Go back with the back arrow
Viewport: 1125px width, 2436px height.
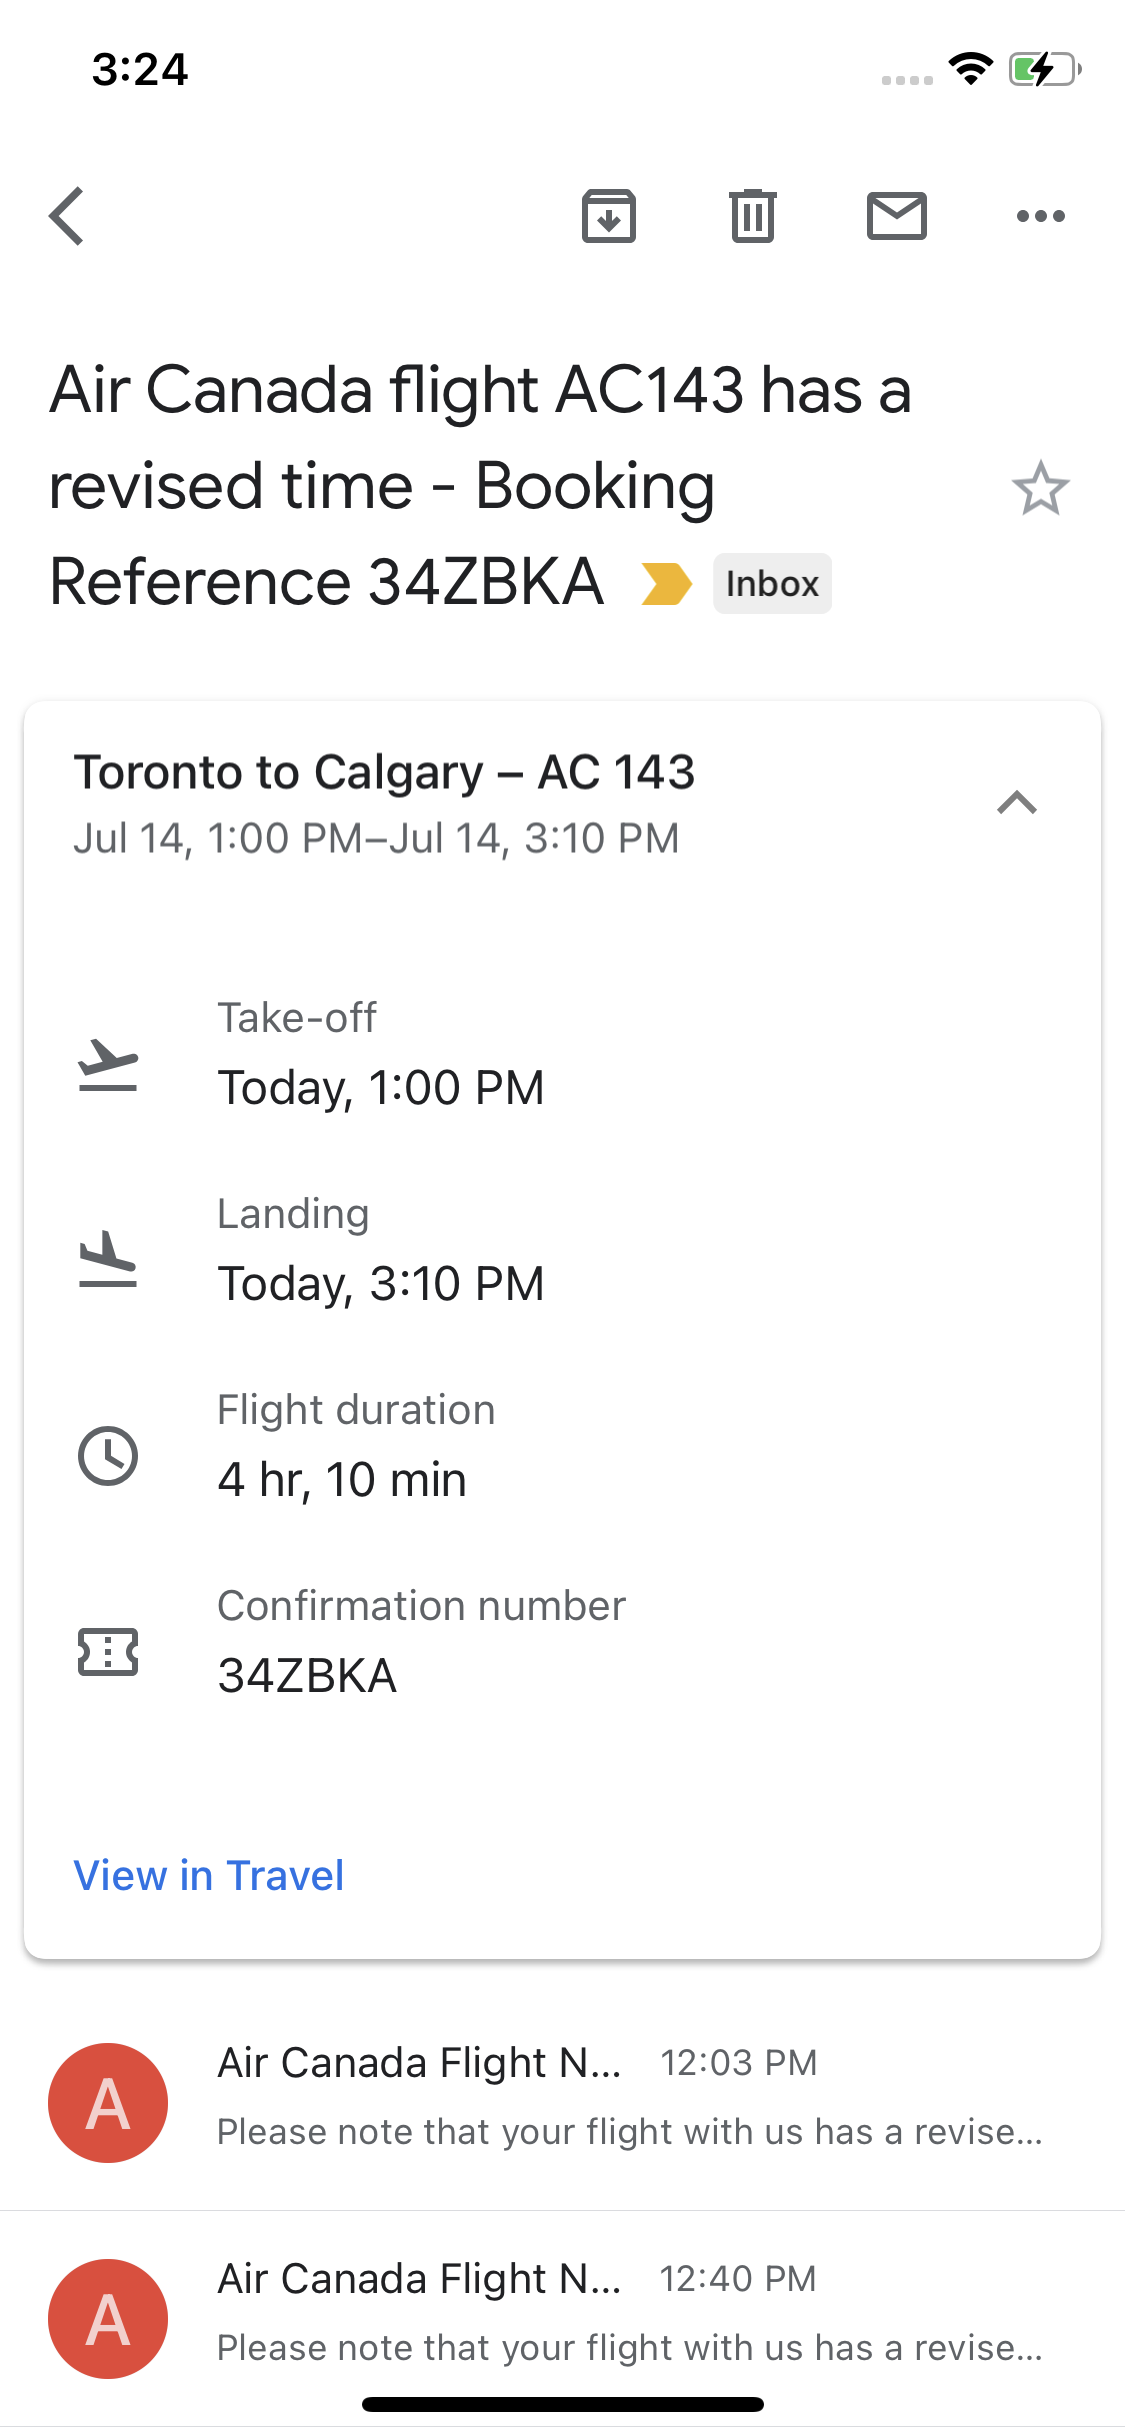[67, 216]
